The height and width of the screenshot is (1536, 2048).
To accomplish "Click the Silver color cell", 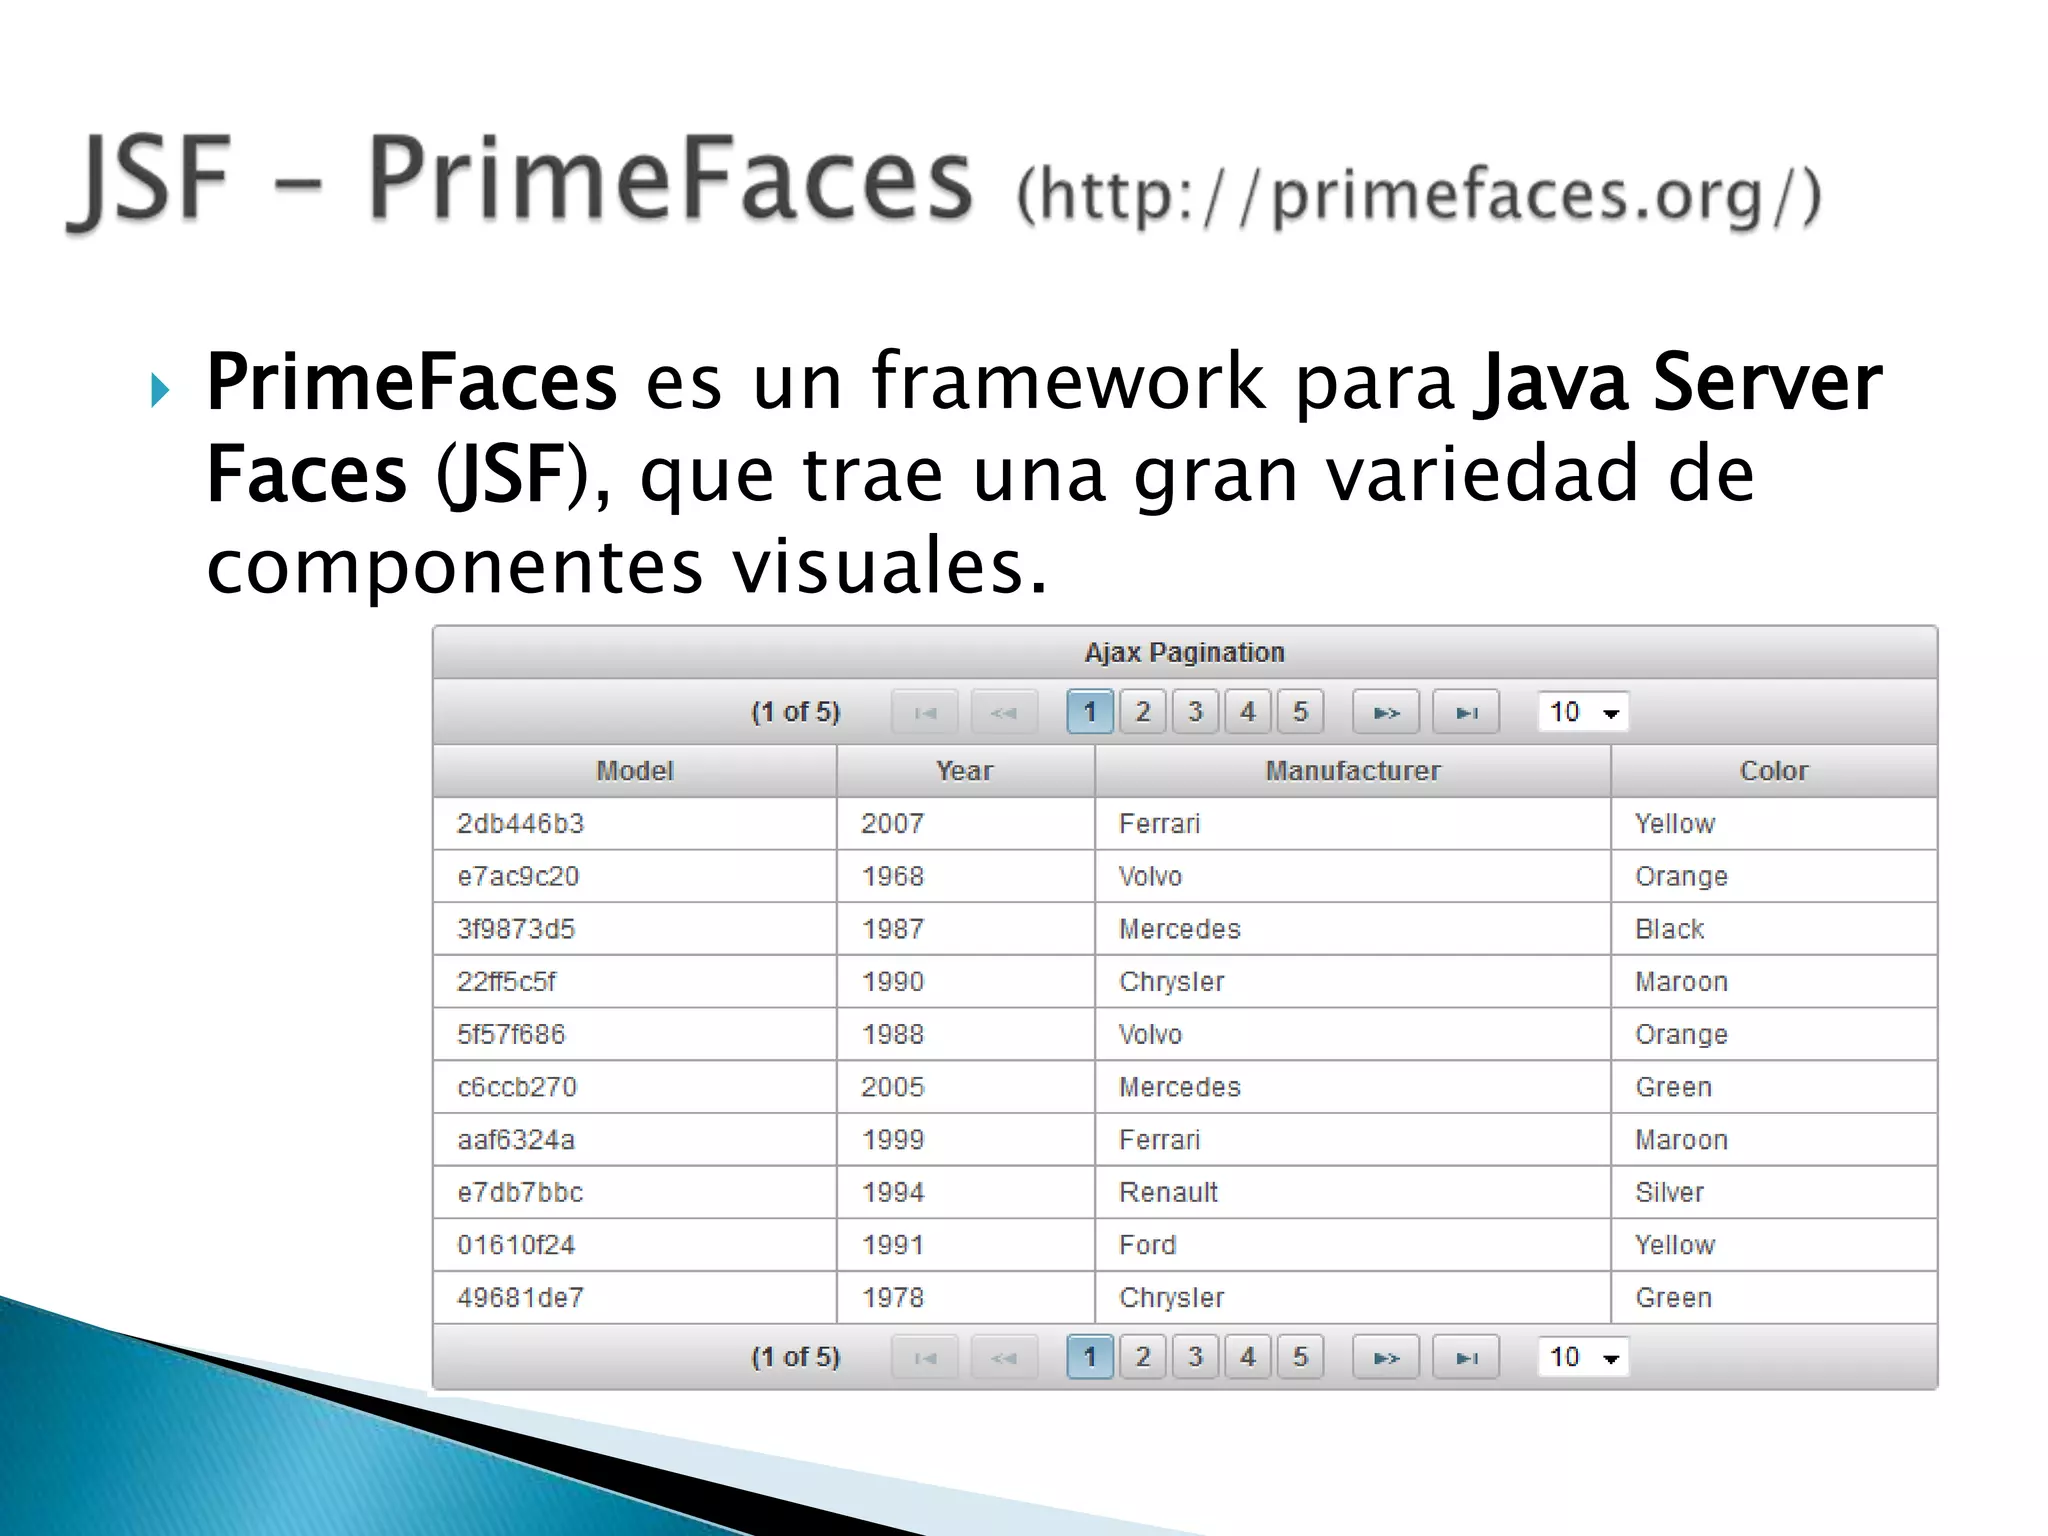I will (1774, 1193).
